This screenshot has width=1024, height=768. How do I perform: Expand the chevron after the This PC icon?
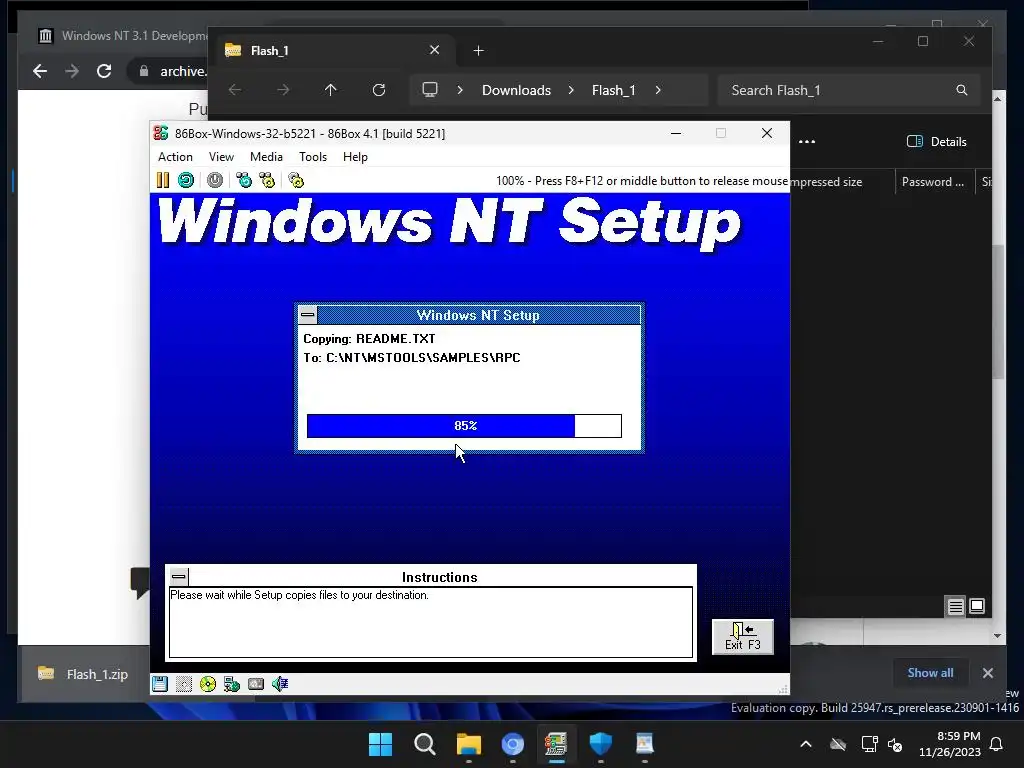coord(460,90)
